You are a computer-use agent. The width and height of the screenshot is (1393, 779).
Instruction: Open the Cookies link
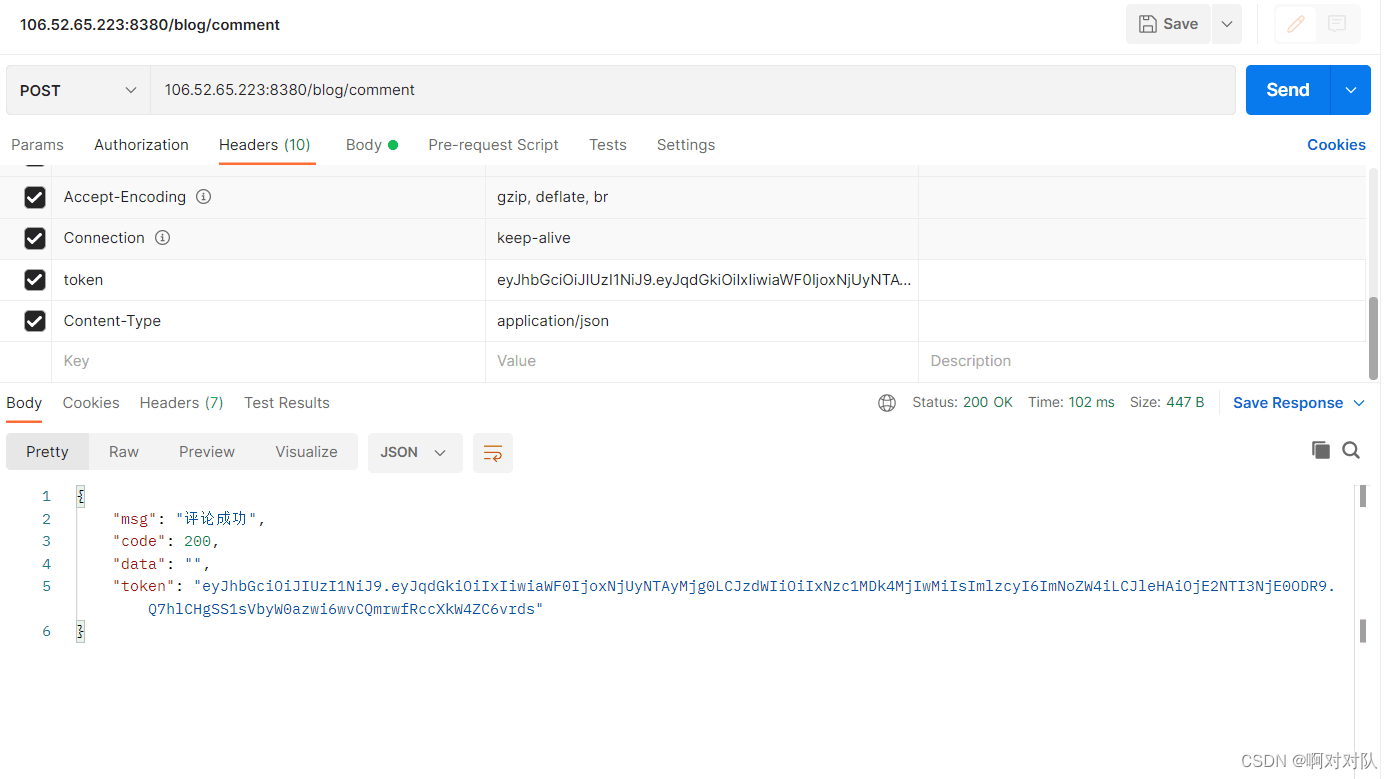click(1336, 145)
